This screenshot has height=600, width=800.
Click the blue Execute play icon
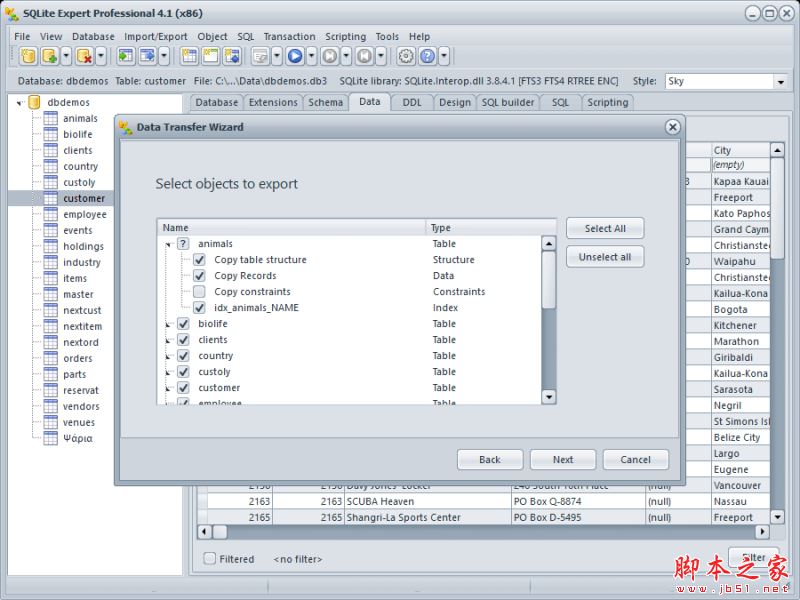[295, 56]
